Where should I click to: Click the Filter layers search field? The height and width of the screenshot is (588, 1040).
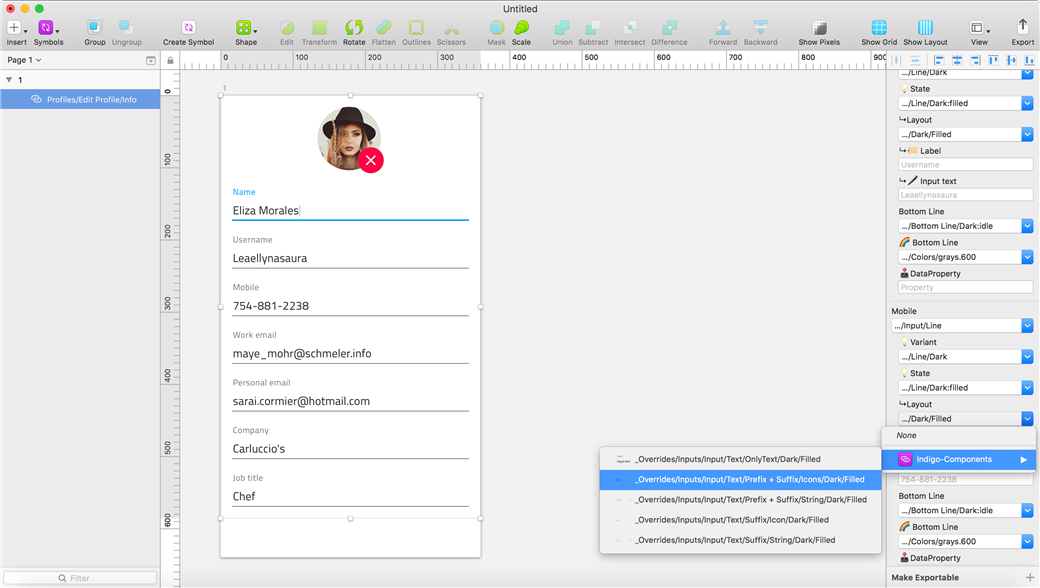pyautogui.click(x=80, y=578)
